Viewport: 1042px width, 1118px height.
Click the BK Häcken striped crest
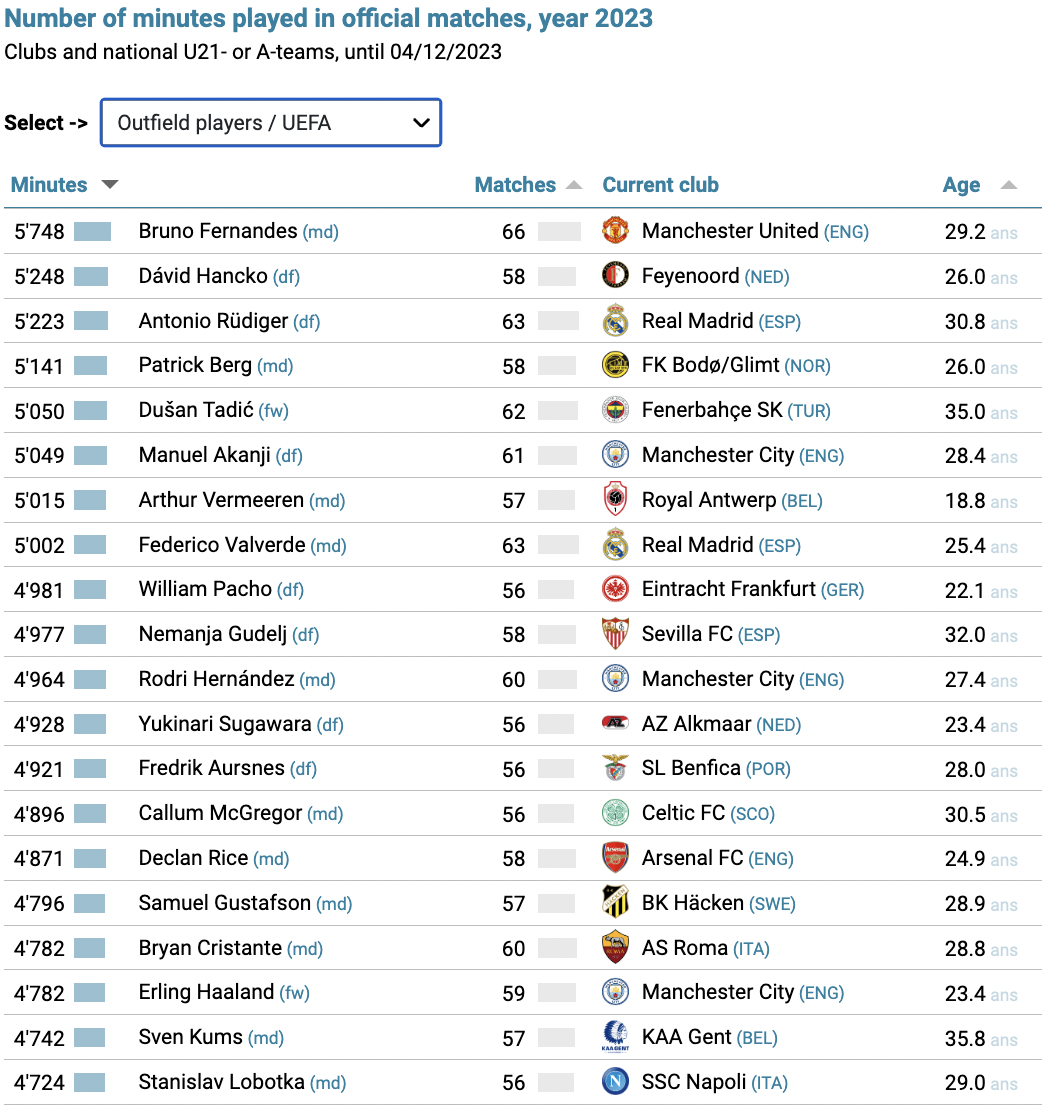615,902
